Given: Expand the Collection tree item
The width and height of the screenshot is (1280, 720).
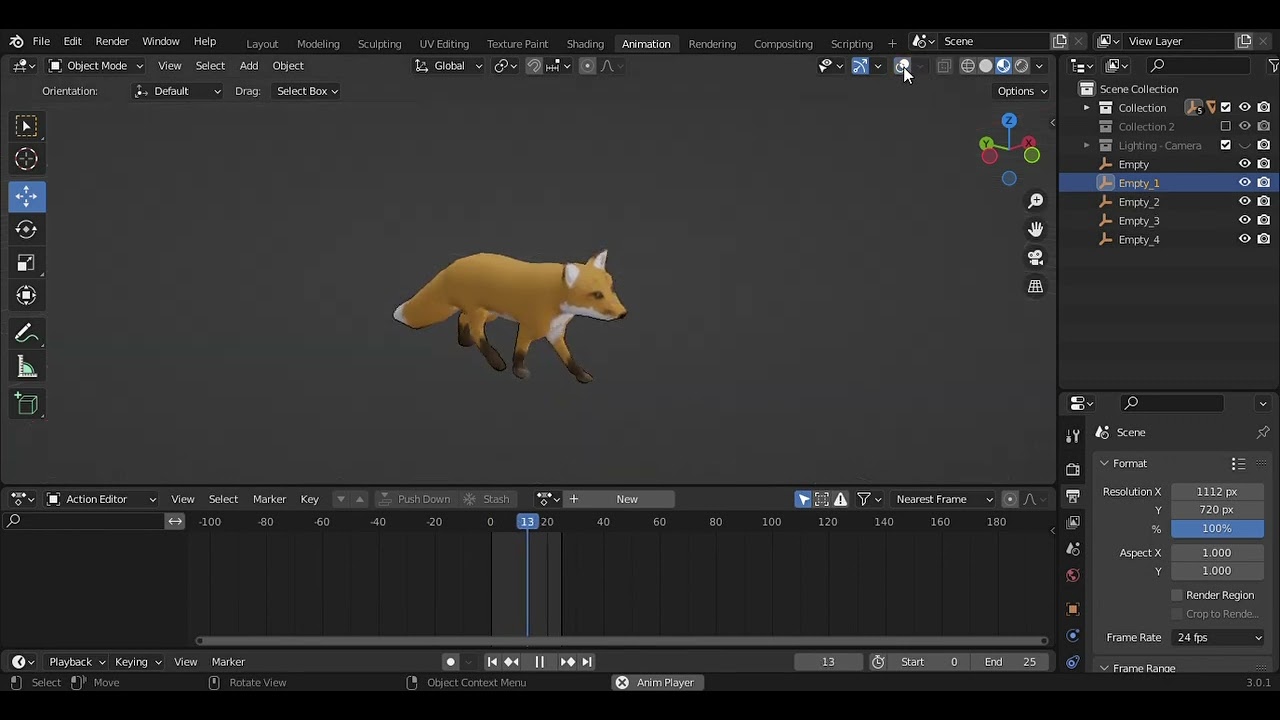Looking at the screenshot, I should pyautogui.click(x=1087, y=108).
